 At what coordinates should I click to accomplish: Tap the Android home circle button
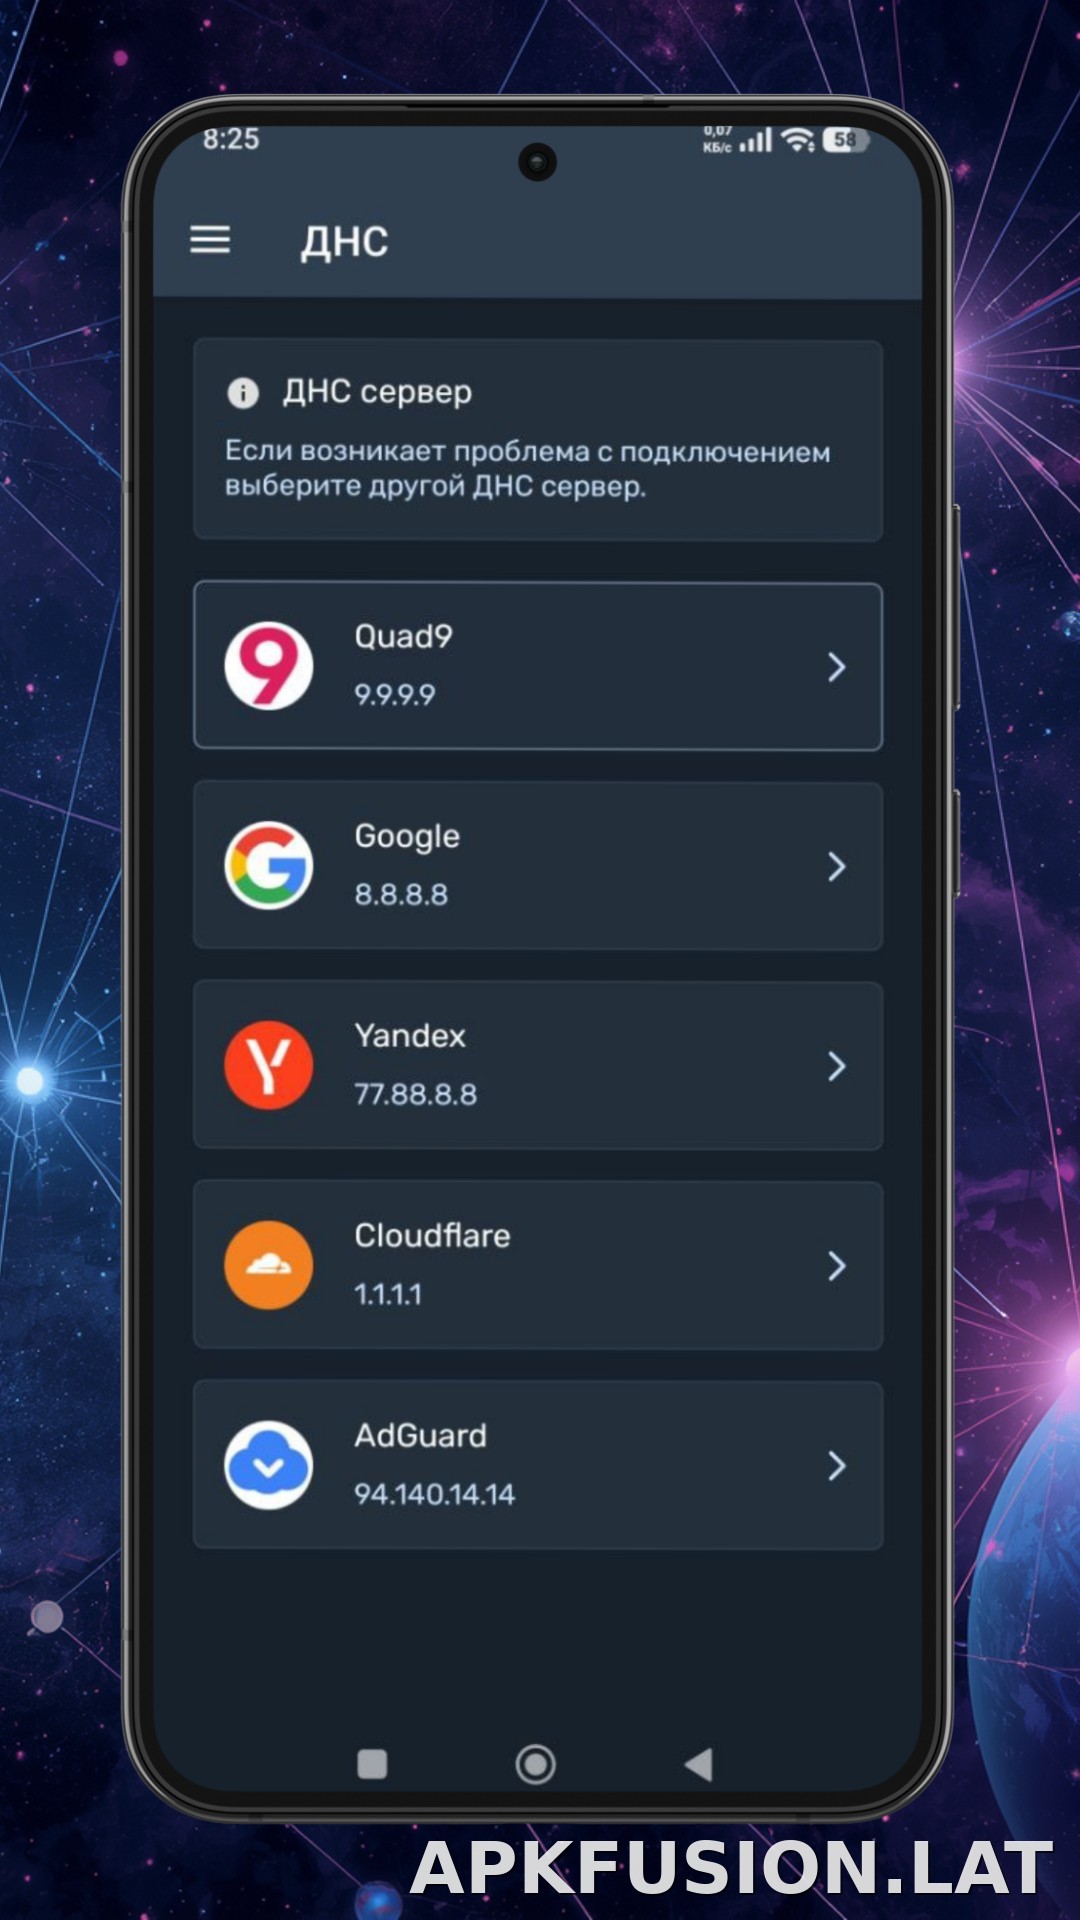pyautogui.click(x=535, y=1765)
